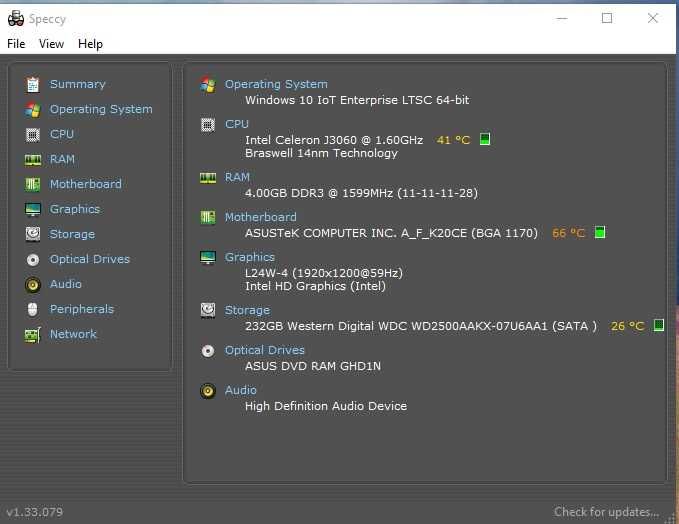Click the Motherboard icon in sidebar
The width and height of the screenshot is (679, 524).
pyautogui.click(x=33, y=184)
